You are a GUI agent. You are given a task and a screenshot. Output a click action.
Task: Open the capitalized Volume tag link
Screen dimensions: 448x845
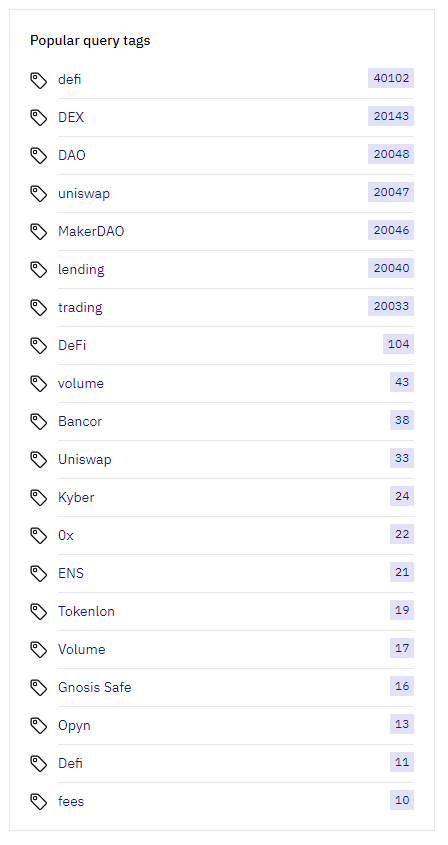[82, 649]
